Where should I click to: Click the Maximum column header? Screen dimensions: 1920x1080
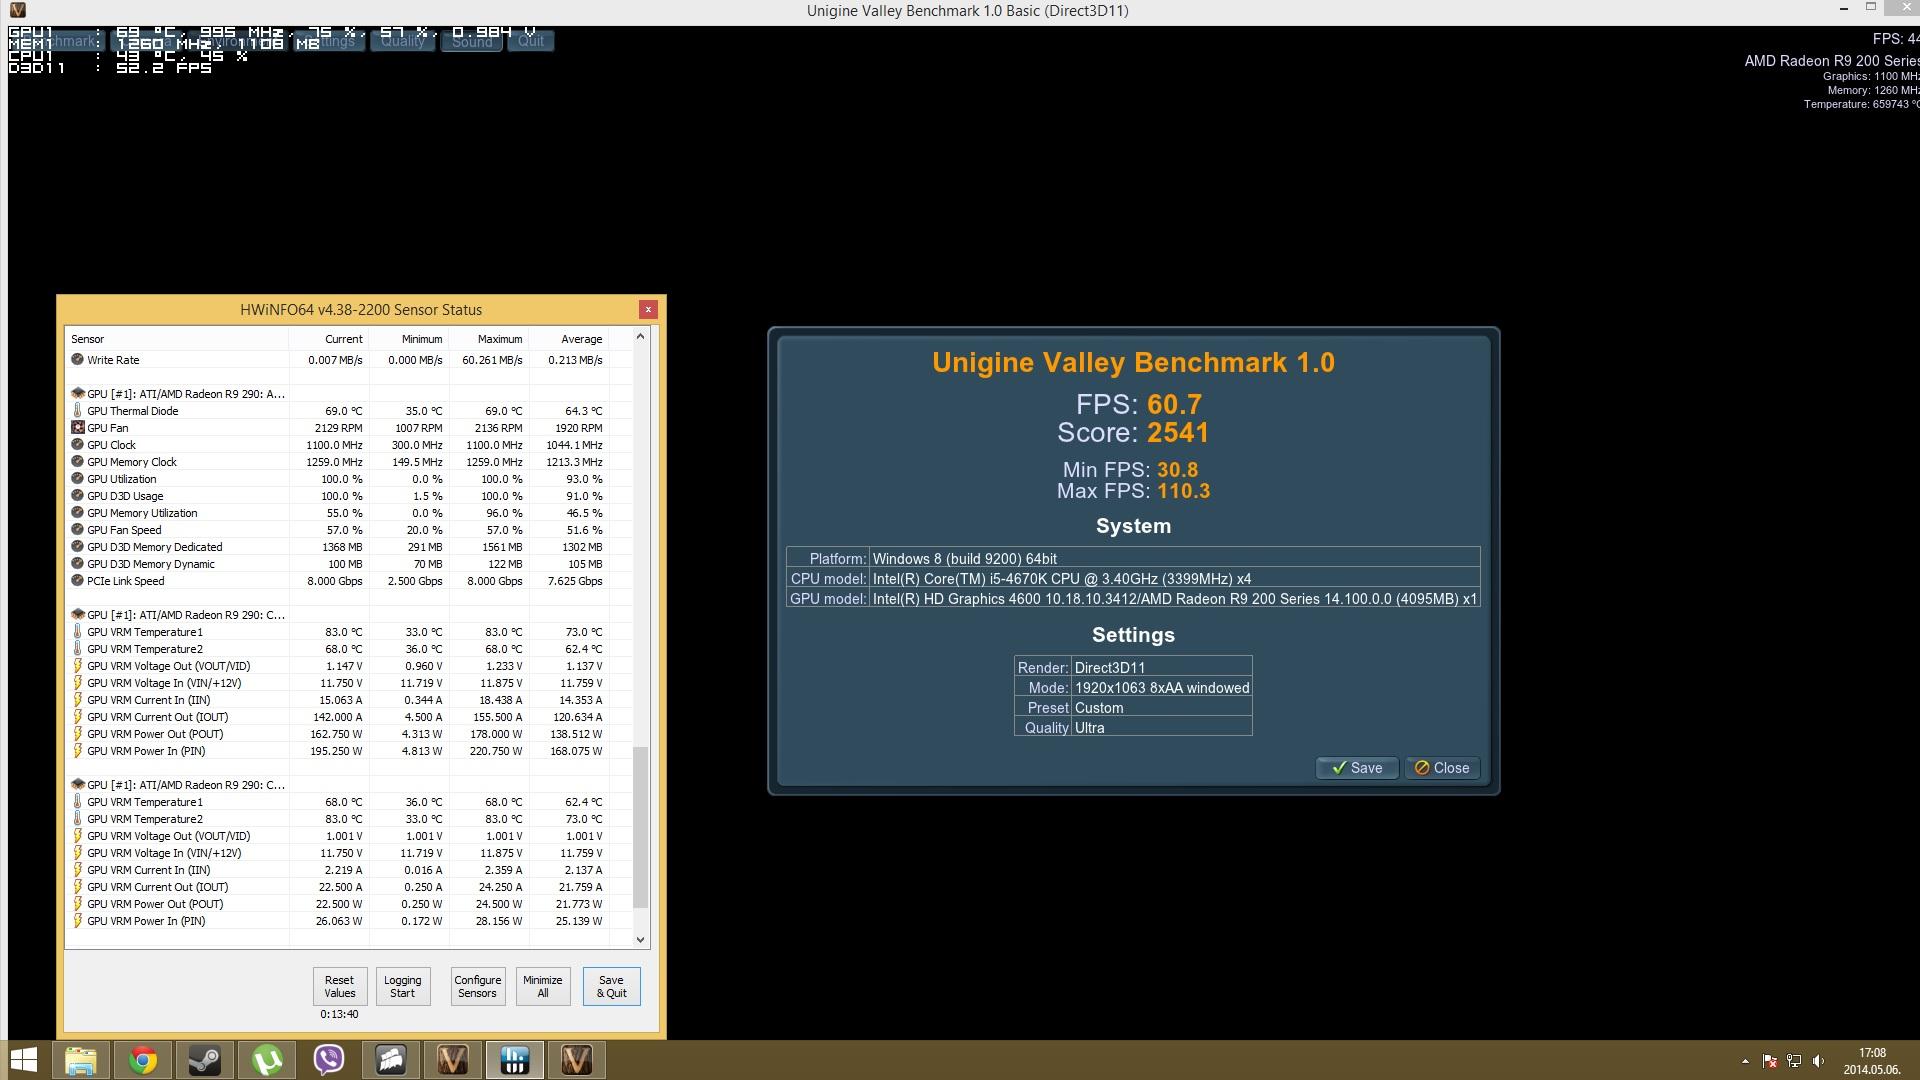coord(489,339)
